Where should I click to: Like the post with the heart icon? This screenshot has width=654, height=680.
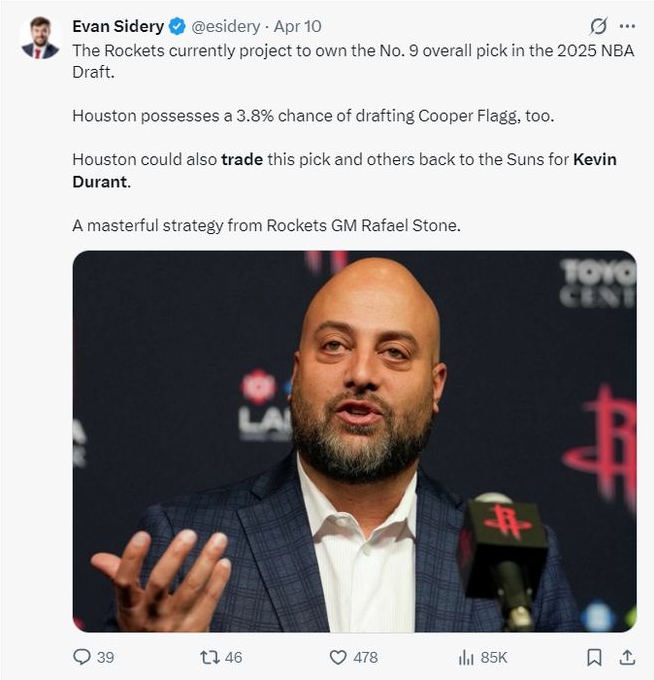tap(338, 657)
